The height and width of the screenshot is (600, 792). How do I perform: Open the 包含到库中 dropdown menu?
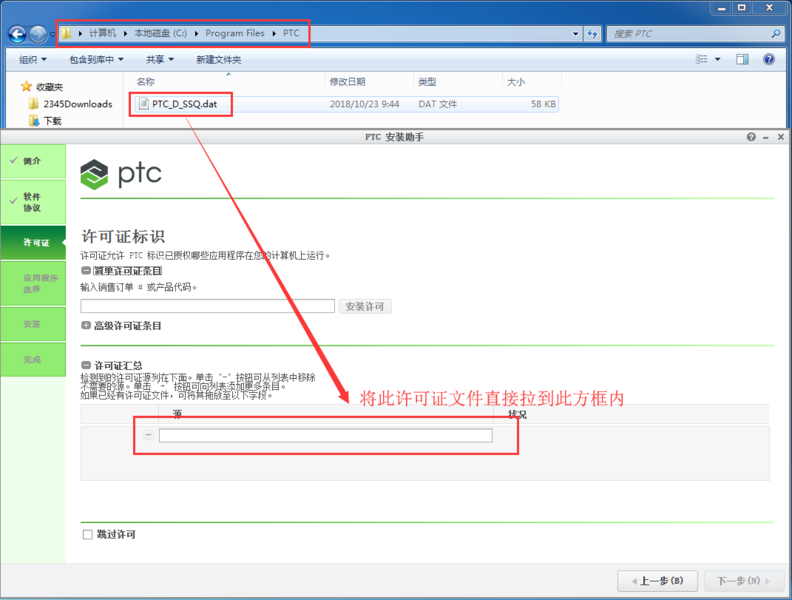96,60
